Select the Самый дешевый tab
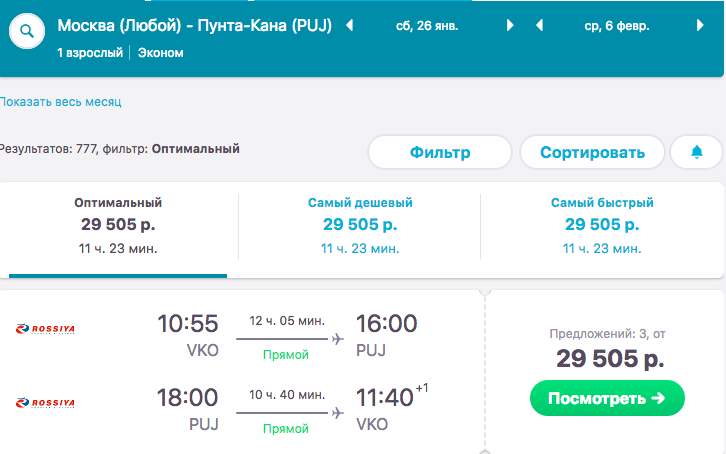The width and height of the screenshot is (726, 454). [x=360, y=225]
